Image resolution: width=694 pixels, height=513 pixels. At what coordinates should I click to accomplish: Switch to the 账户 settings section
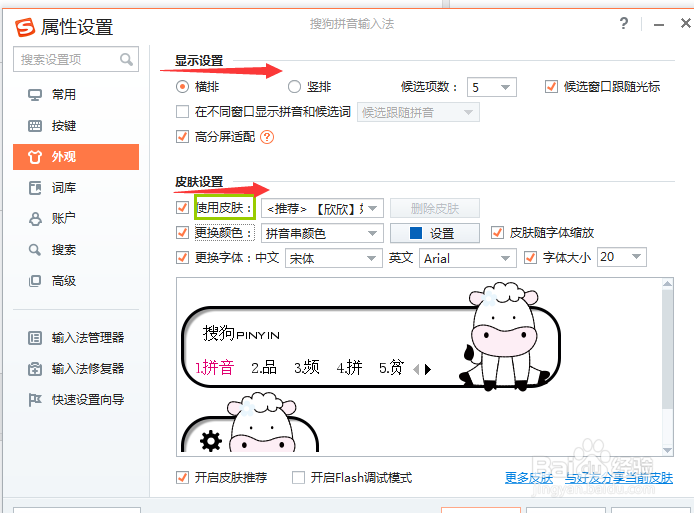click(x=76, y=219)
